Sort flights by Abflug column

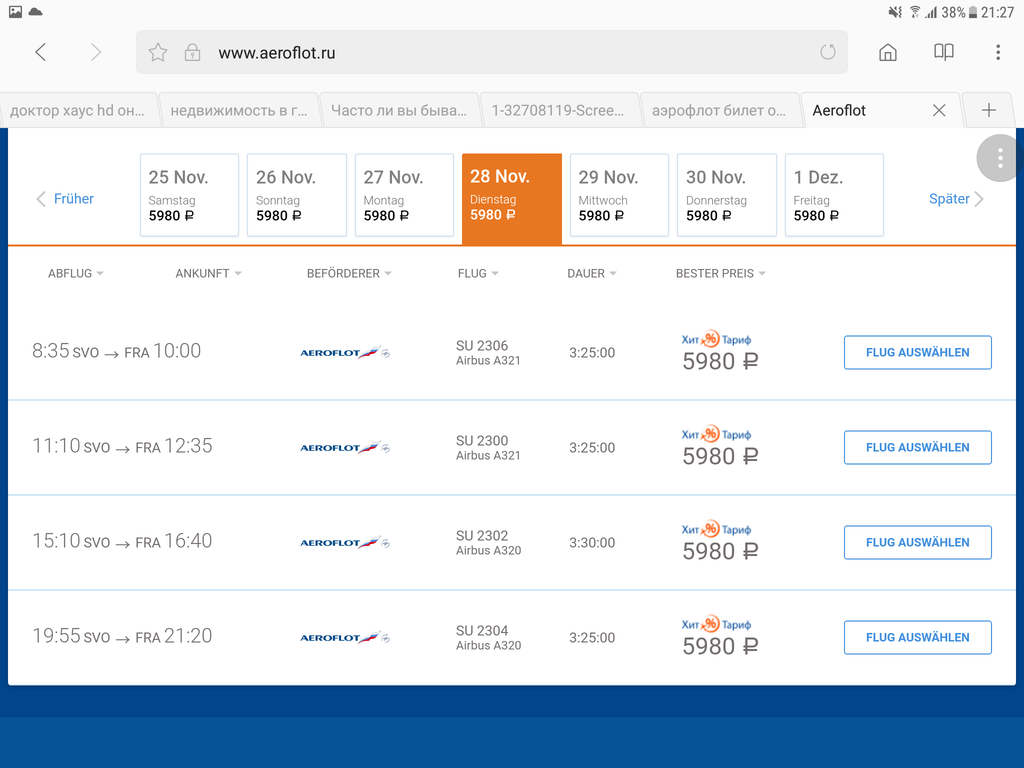[75, 274]
